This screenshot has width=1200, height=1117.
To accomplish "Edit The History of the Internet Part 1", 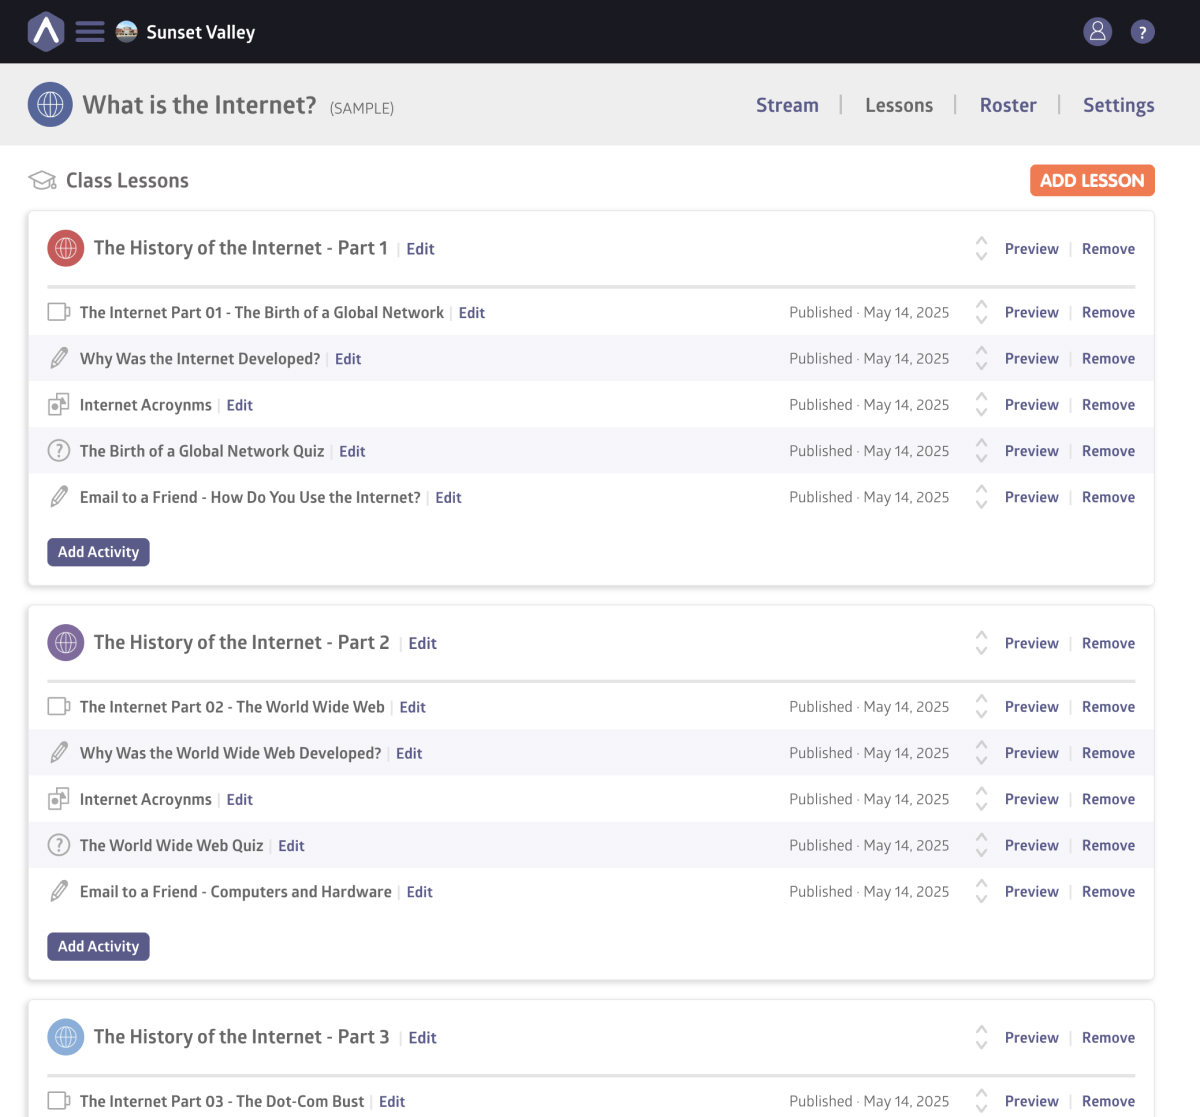I will point(420,249).
